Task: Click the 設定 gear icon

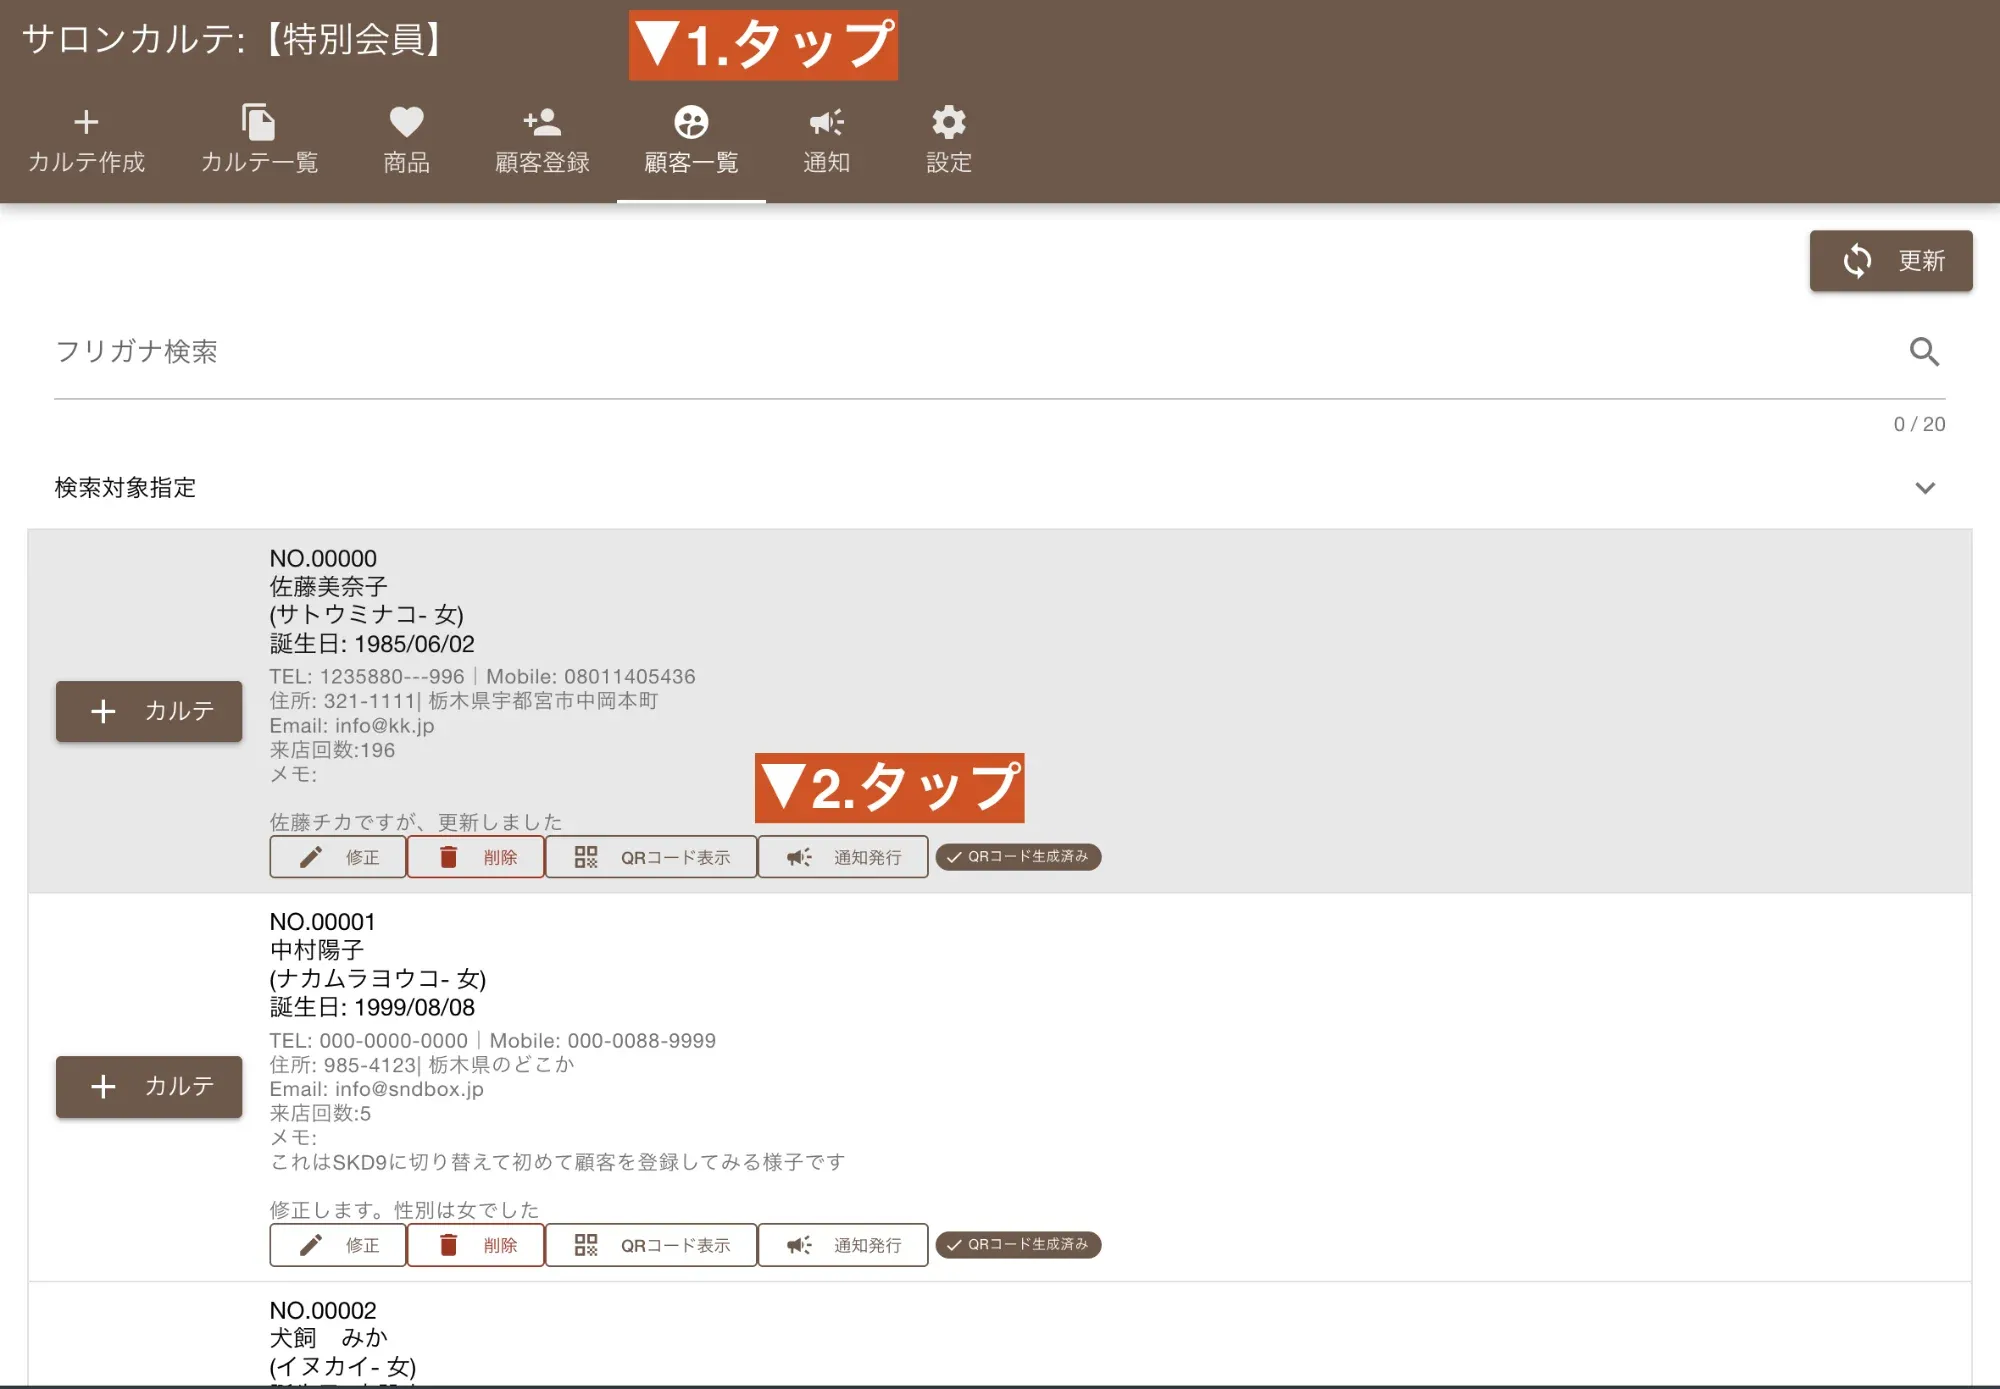Action: [x=947, y=123]
